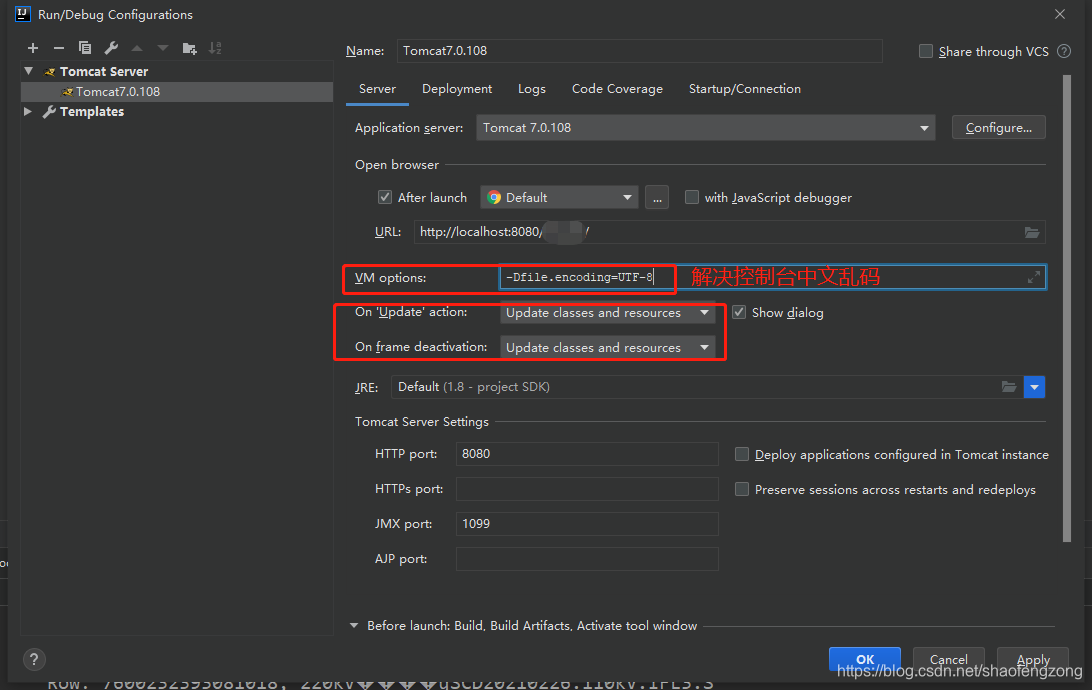Browse for a JRE with the folder icon
Screen dimensions: 1092x690
(1008, 386)
